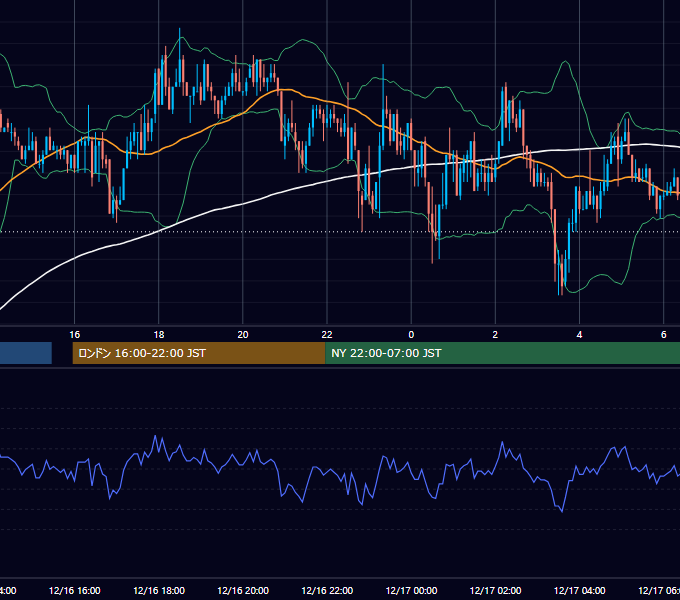Click the ロンドン 16:00-22:00 JST session bar
The image size is (680, 600).
tap(199, 353)
